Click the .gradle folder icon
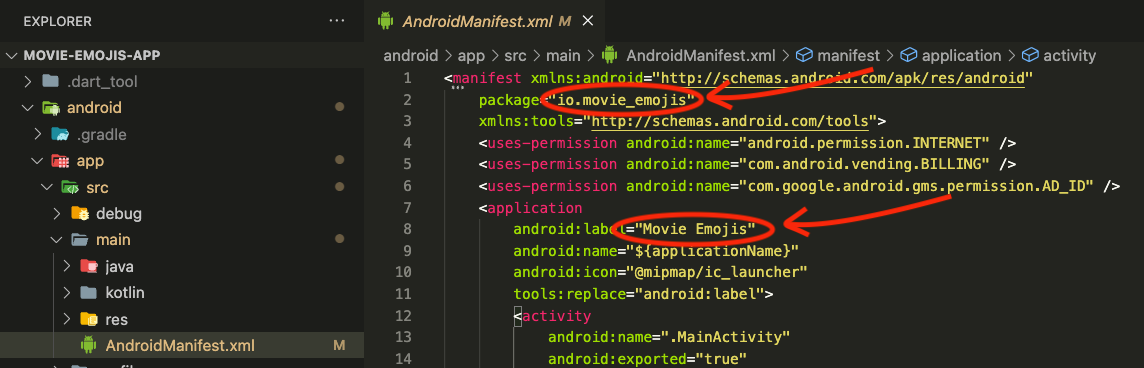 60,134
